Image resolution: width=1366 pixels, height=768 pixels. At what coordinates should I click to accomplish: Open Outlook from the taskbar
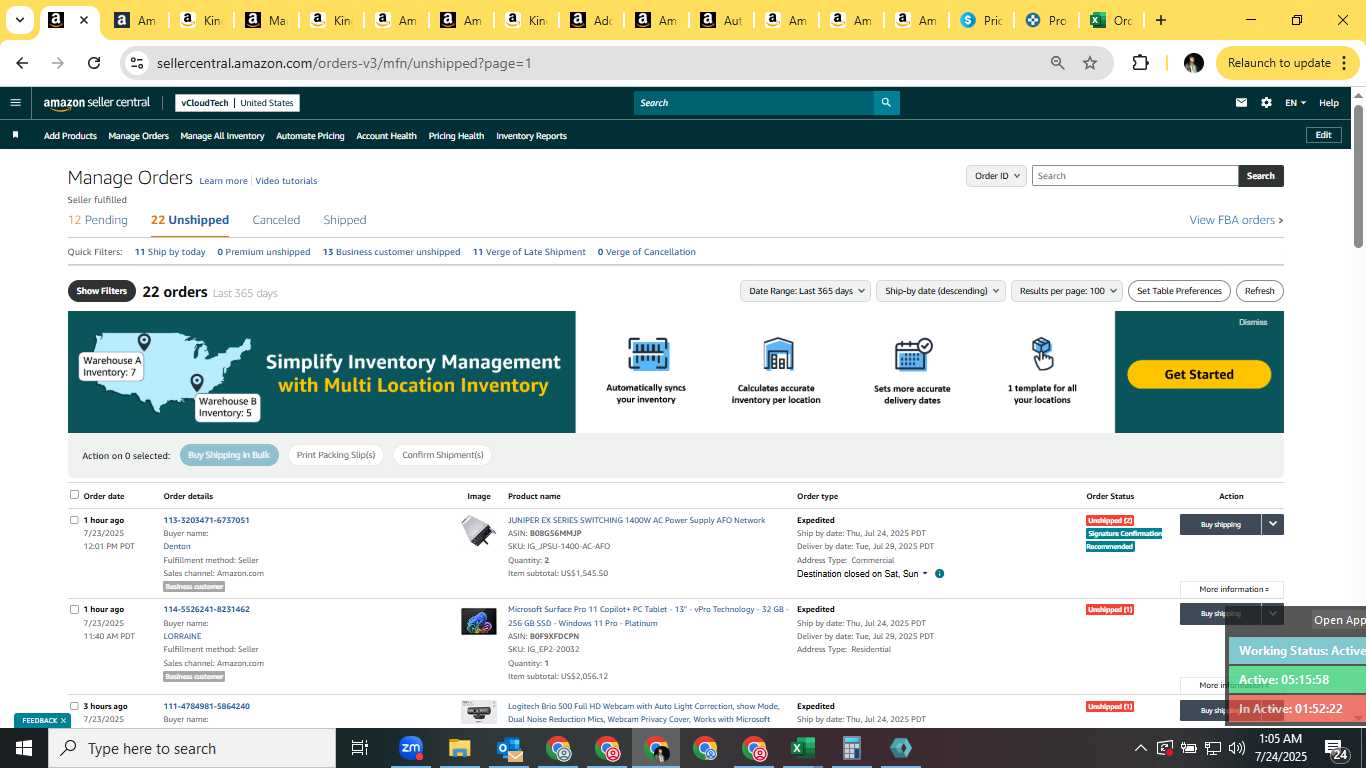click(508, 748)
